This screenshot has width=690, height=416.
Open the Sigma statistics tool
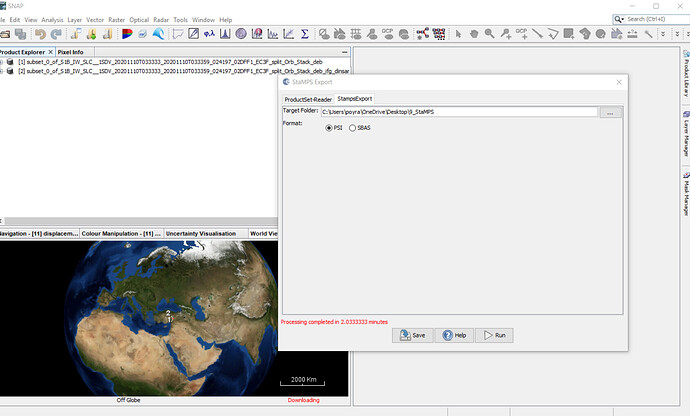pyautogui.click(x=305, y=34)
